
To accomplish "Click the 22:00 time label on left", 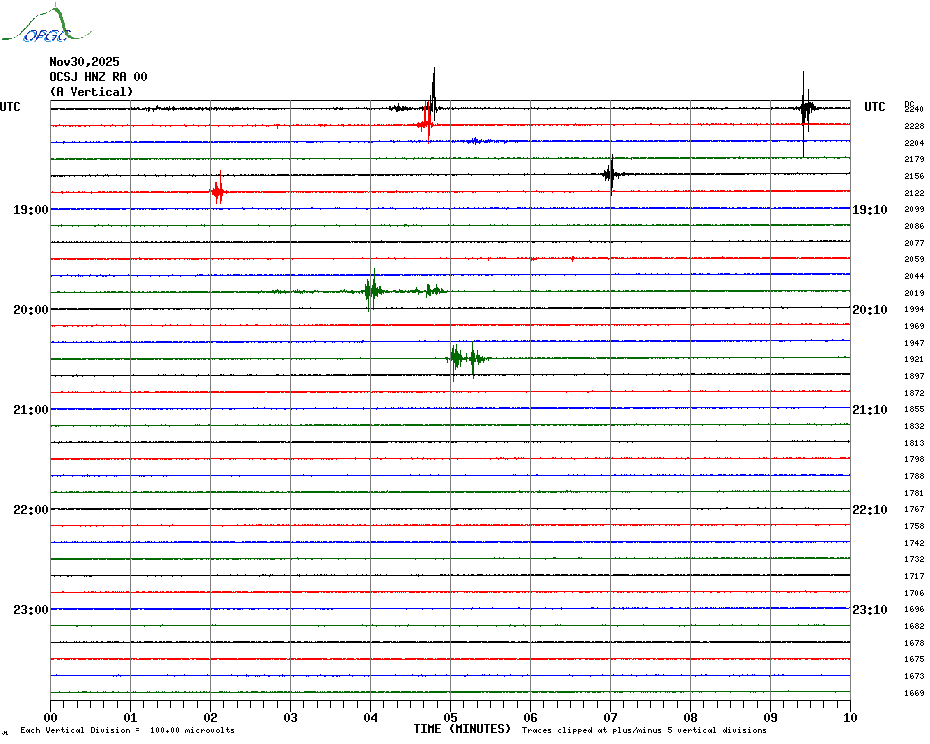I will pos(30,510).
